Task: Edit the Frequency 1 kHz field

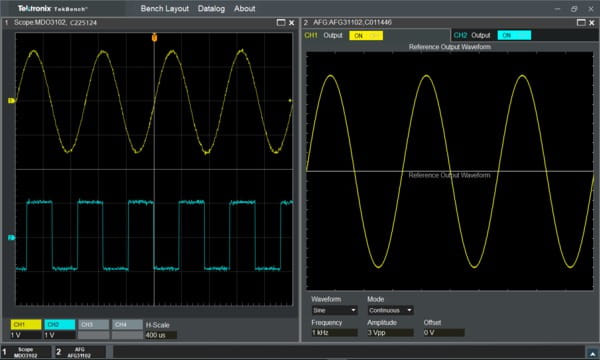Action: point(334,332)
